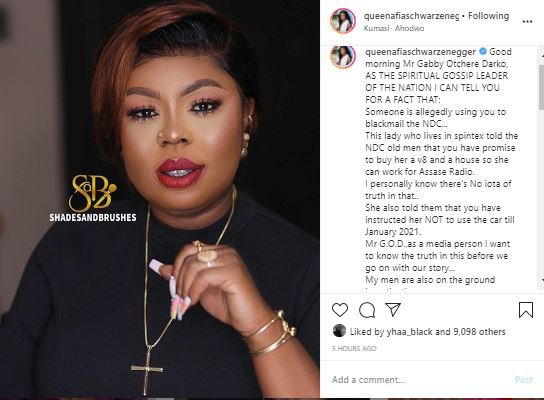Image resolution: width=544 pixels, height=400 pixels.
Task: Open Kumasi- Ahodwo location link
Action: pos(393,28)
